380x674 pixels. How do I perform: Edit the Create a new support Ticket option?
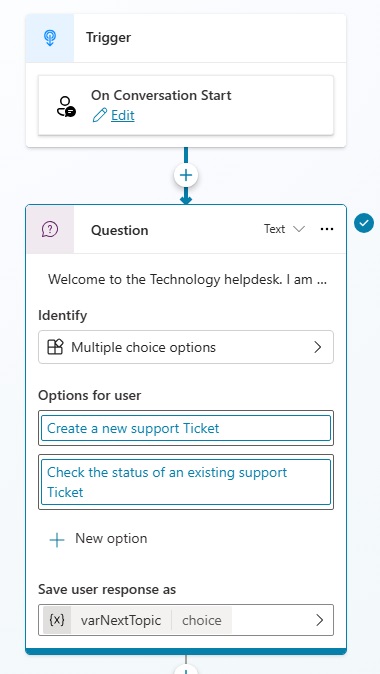(x=186, y=428)
